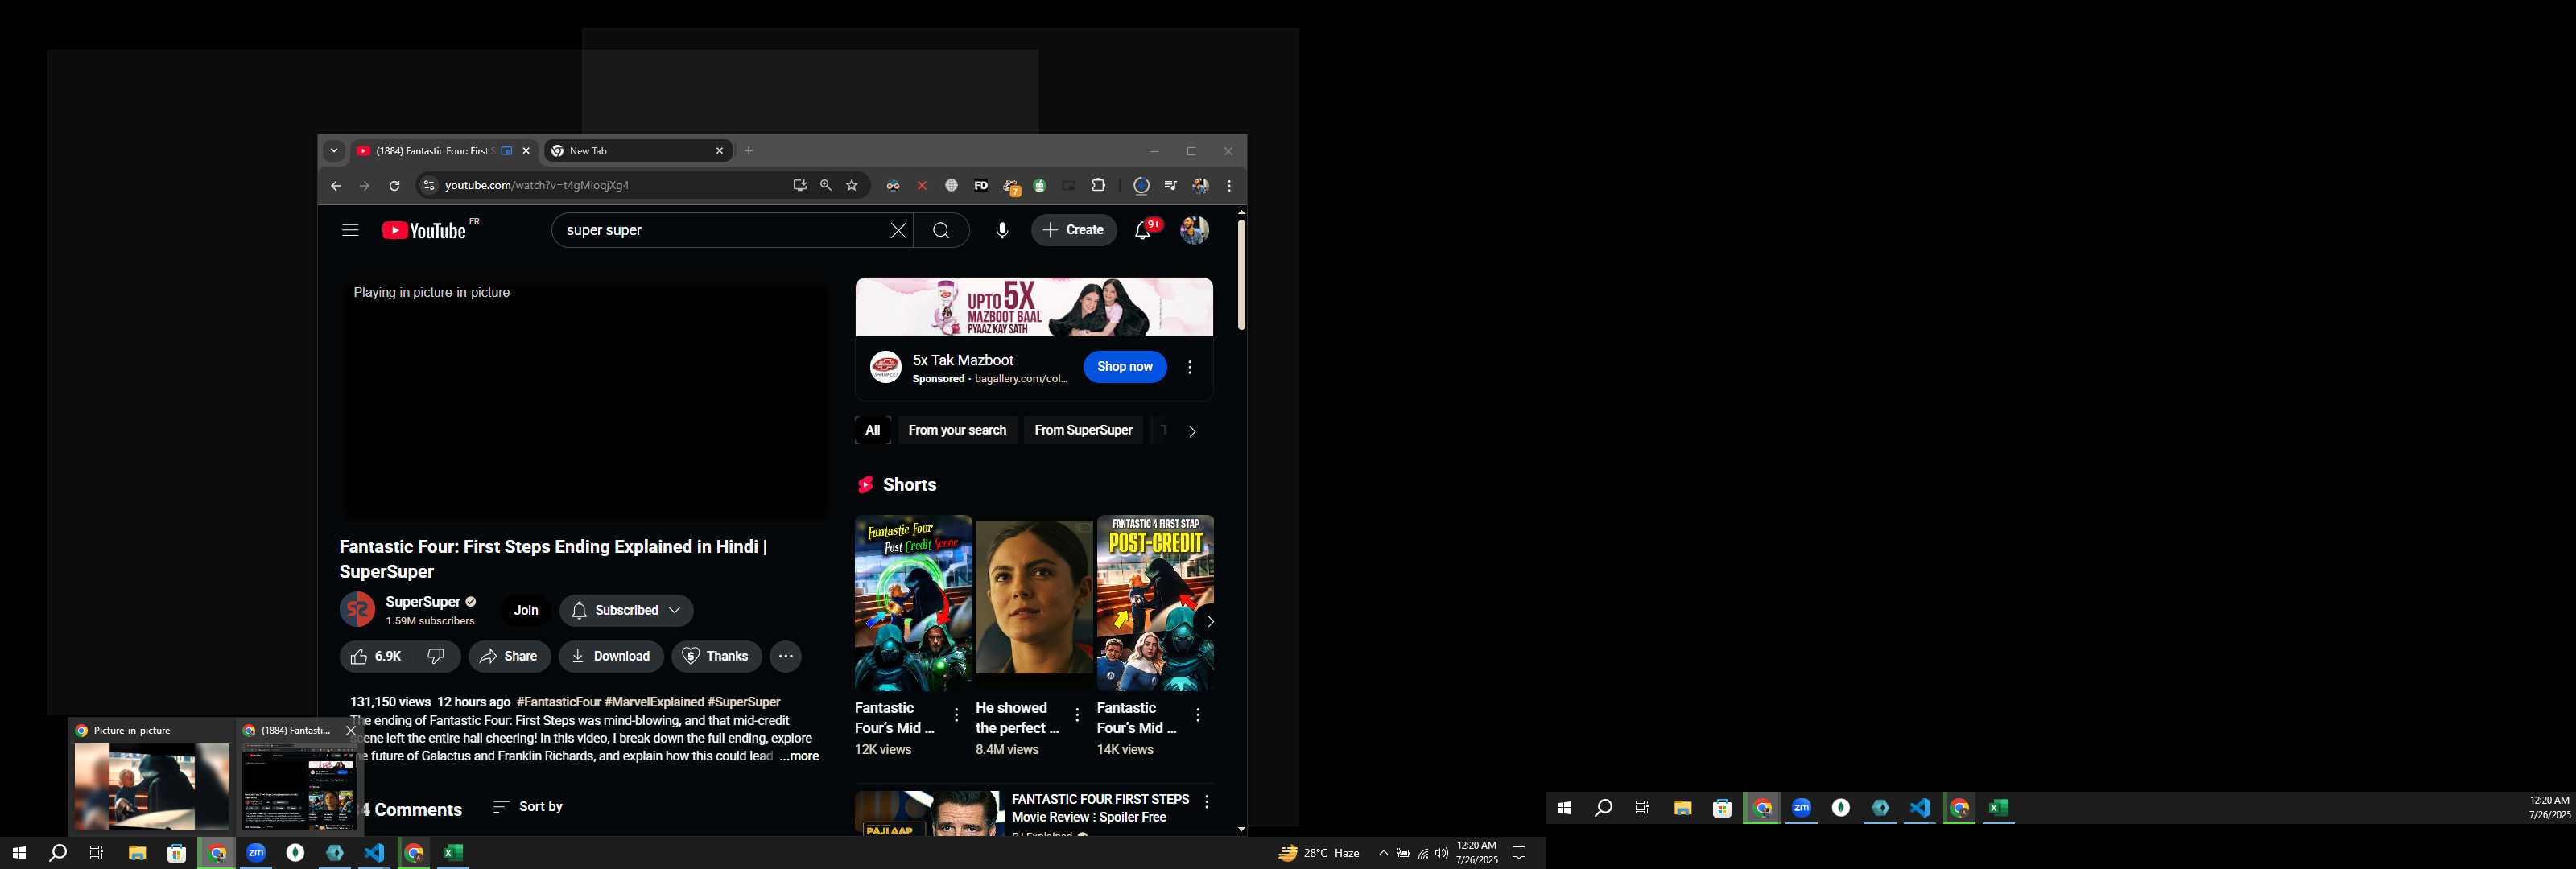Viewport: 2576px width, 869px height.
Task: Go to YouTube home via logo
Action: 425,230
